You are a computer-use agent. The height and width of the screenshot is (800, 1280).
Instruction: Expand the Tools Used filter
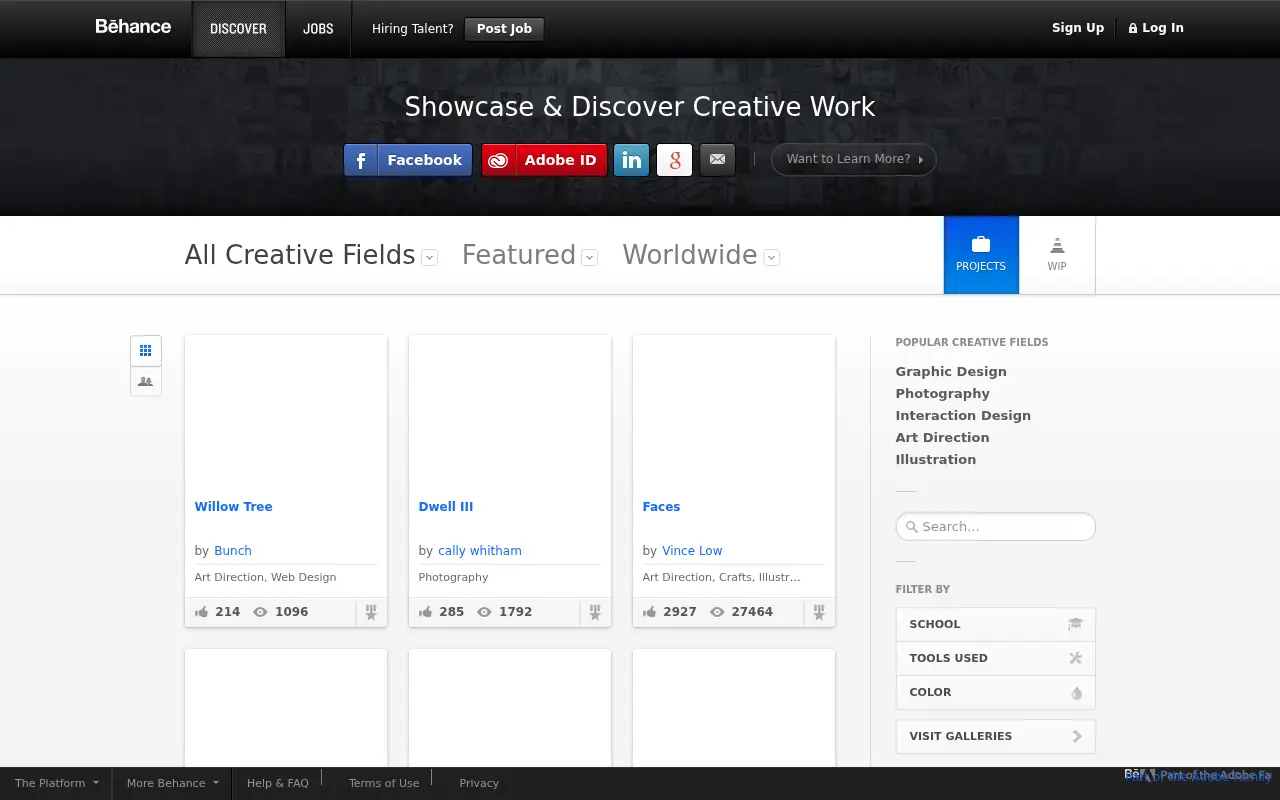(x=996, y=658)
